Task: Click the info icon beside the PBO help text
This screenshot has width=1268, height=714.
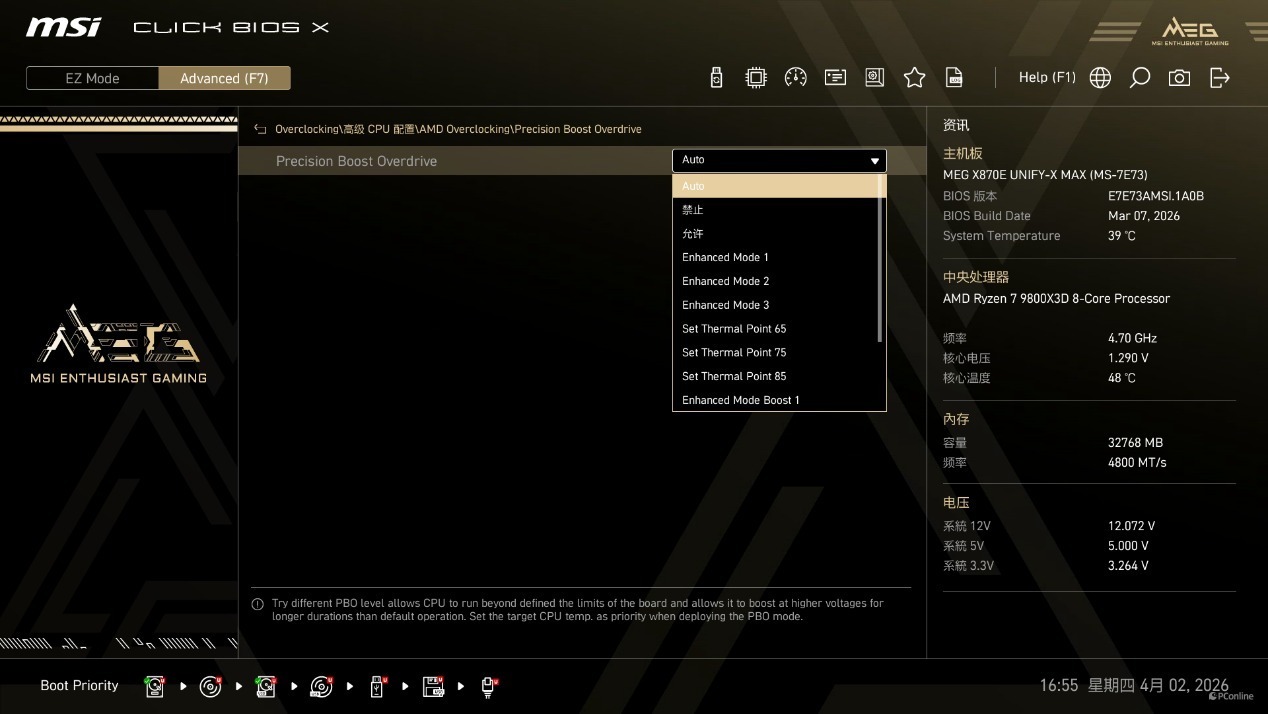Action: click(x=258, y=604)
